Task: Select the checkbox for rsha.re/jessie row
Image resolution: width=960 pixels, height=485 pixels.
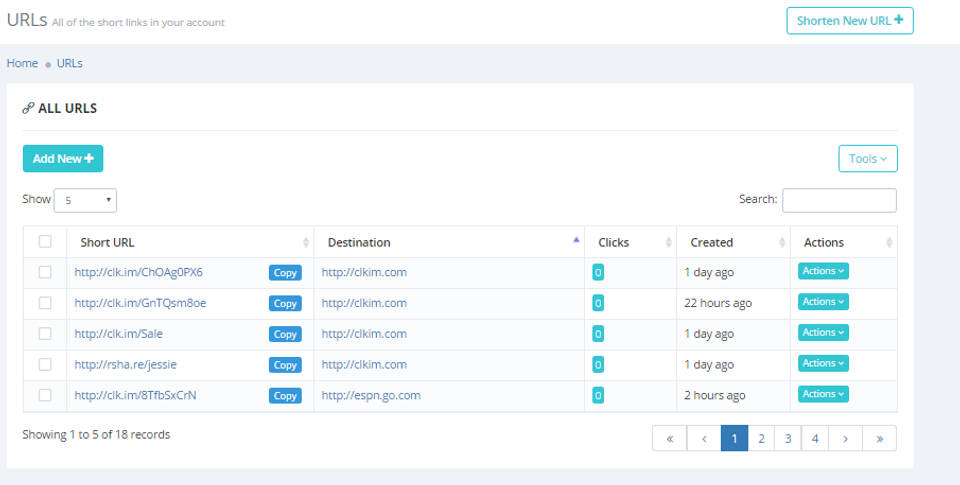Action: tap(45, 364)
